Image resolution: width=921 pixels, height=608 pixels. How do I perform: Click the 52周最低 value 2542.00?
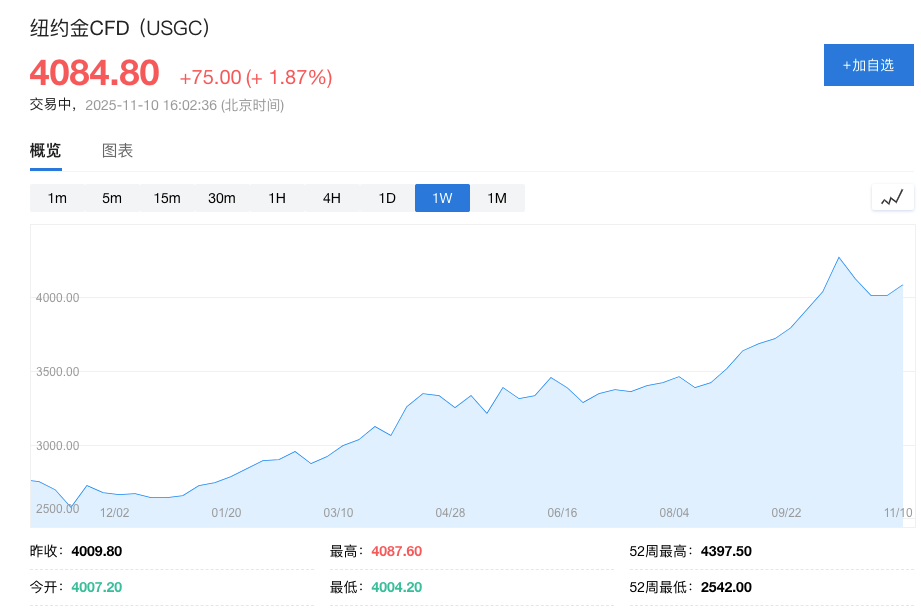coord(726,587)
